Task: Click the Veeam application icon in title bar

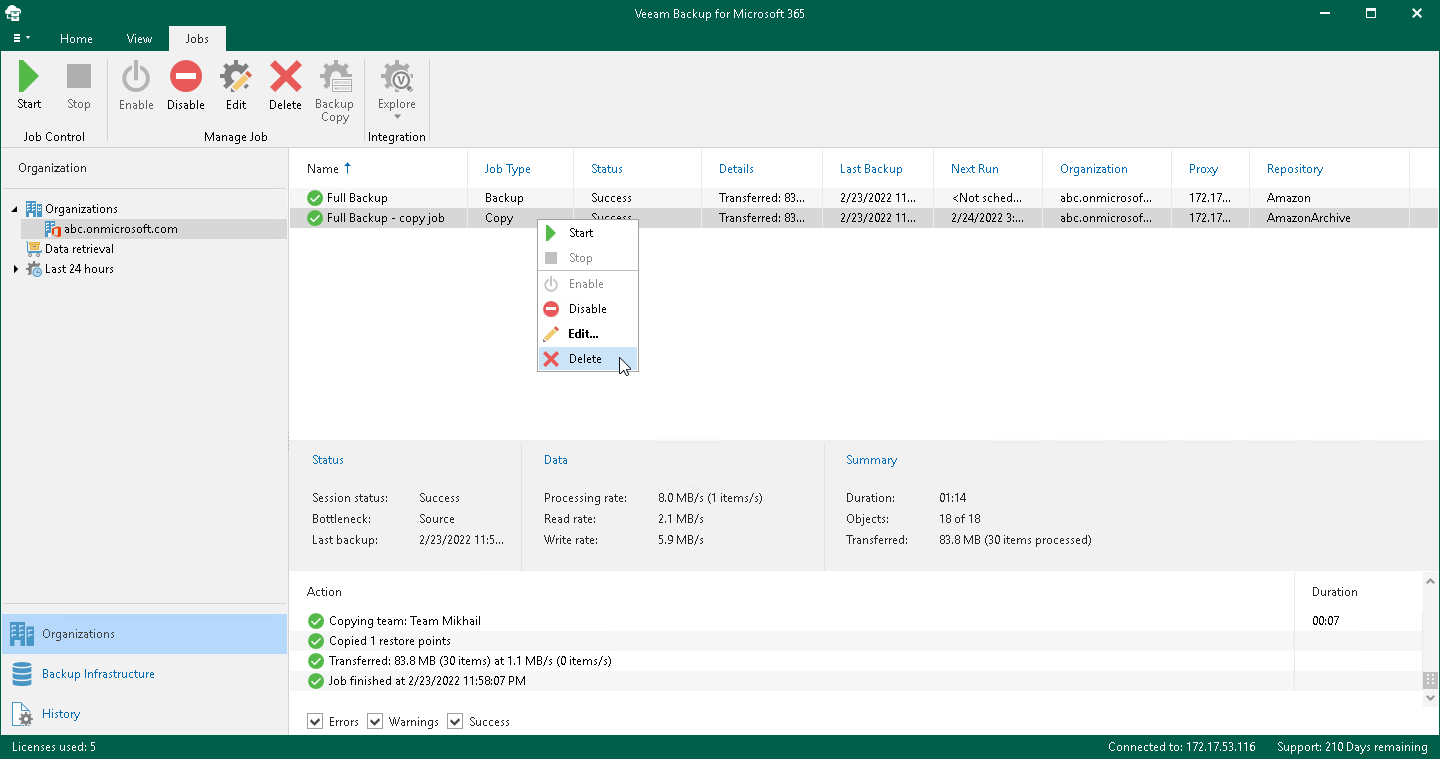Action: pos(14,14)
